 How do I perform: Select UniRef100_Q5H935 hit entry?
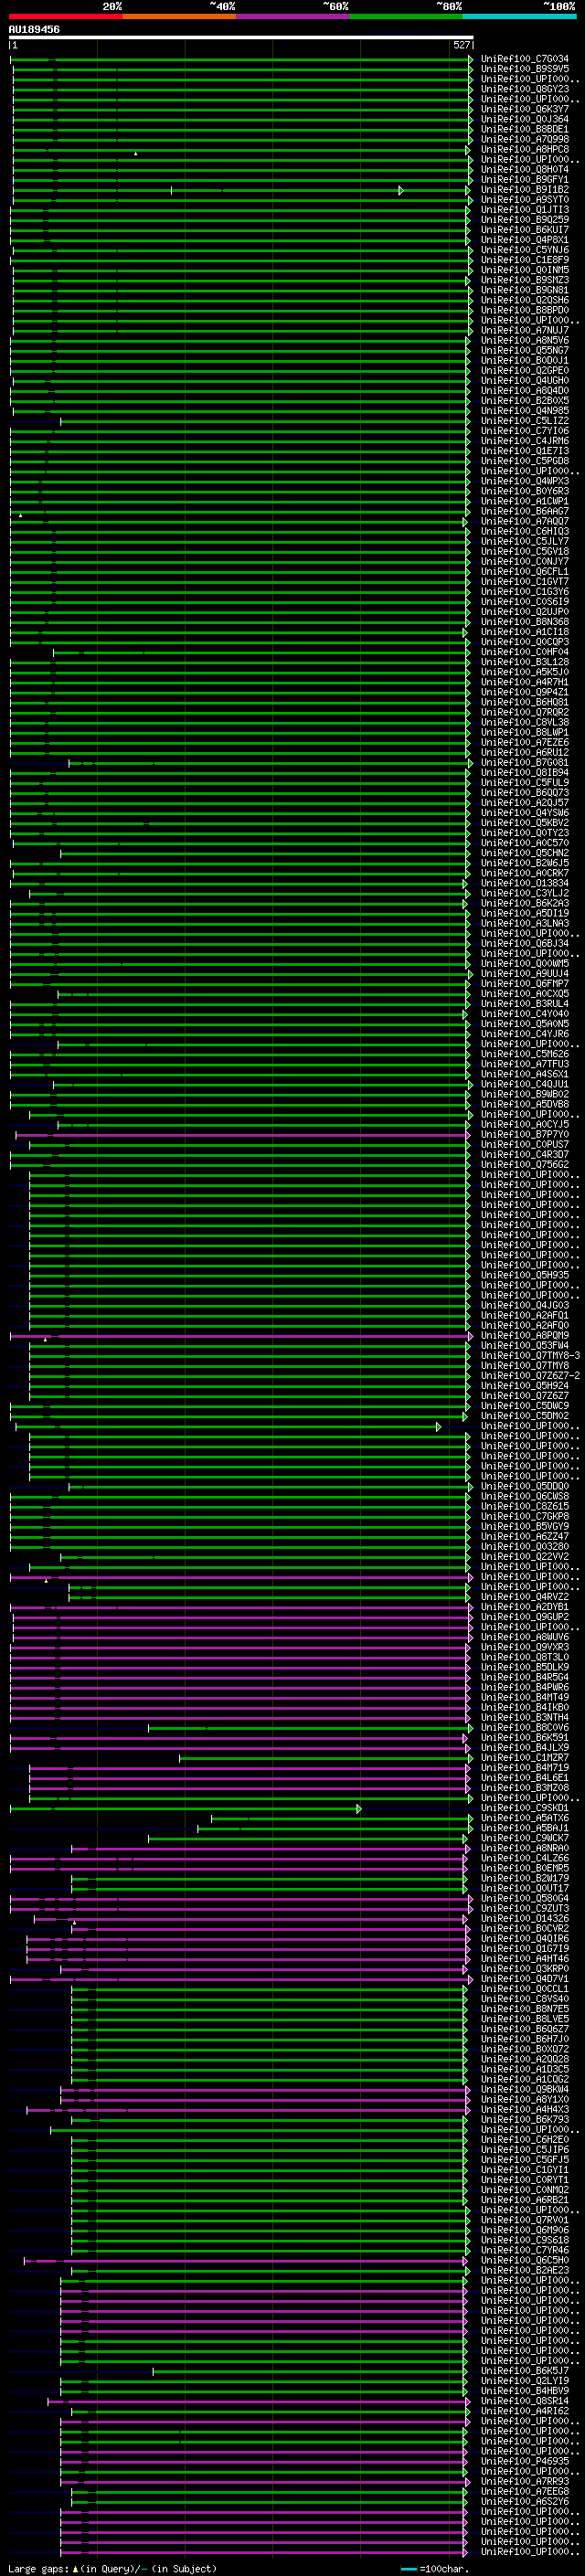[x=525, y=1275]
